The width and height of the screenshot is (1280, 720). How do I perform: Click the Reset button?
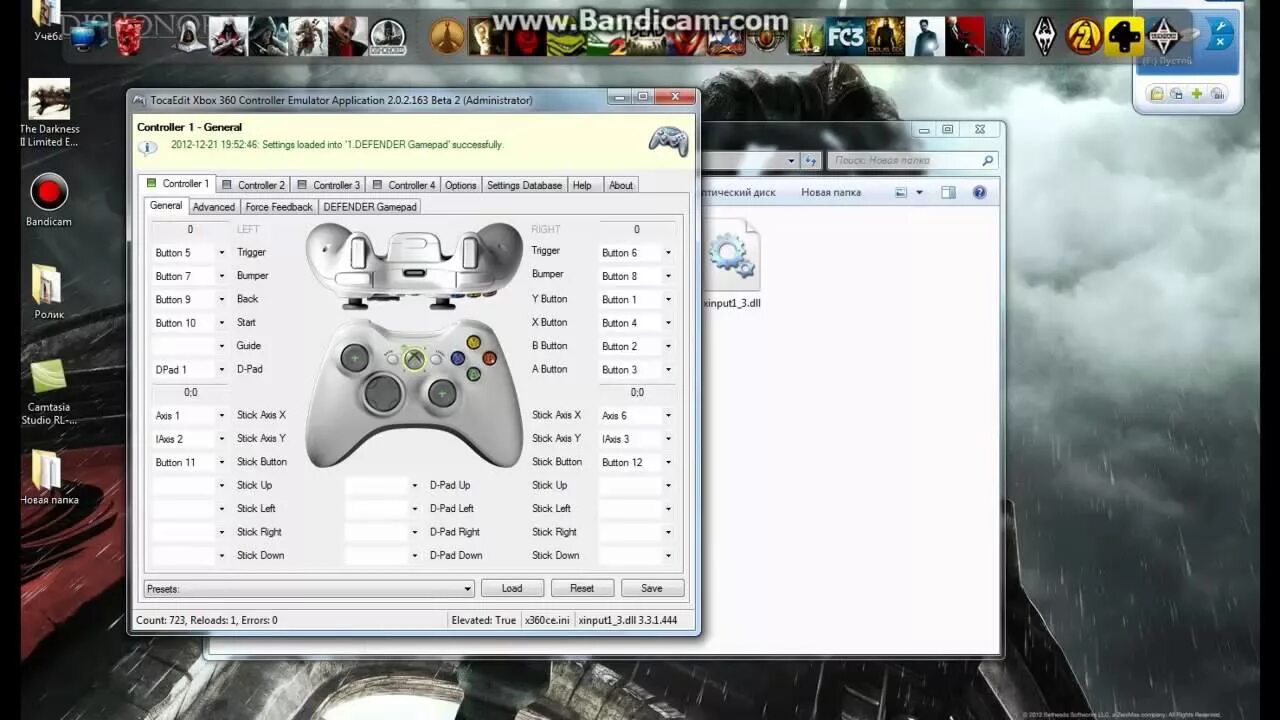[582, 588]
